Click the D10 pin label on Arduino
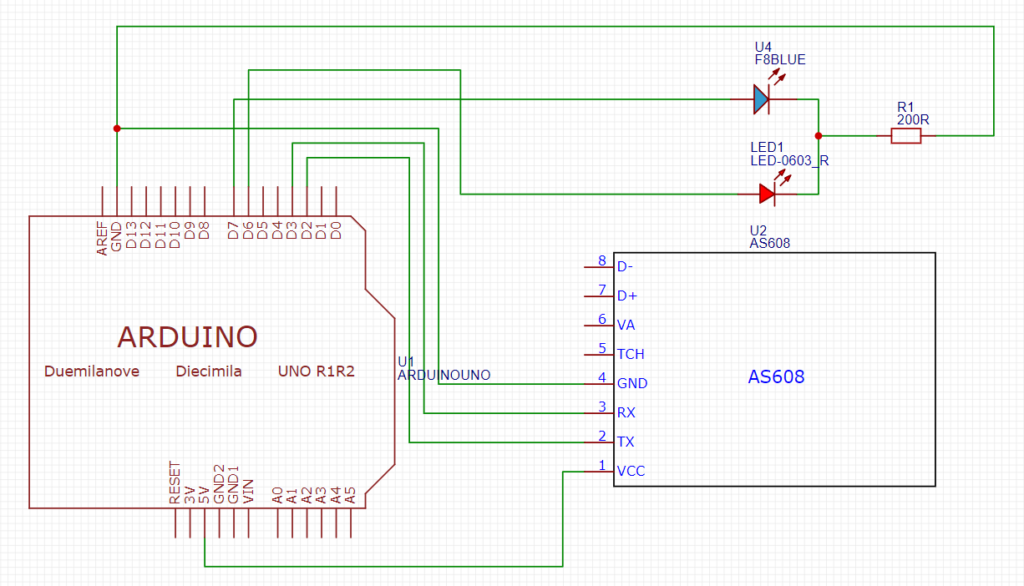Screen dimensions: 1024x586 point(174,235)
